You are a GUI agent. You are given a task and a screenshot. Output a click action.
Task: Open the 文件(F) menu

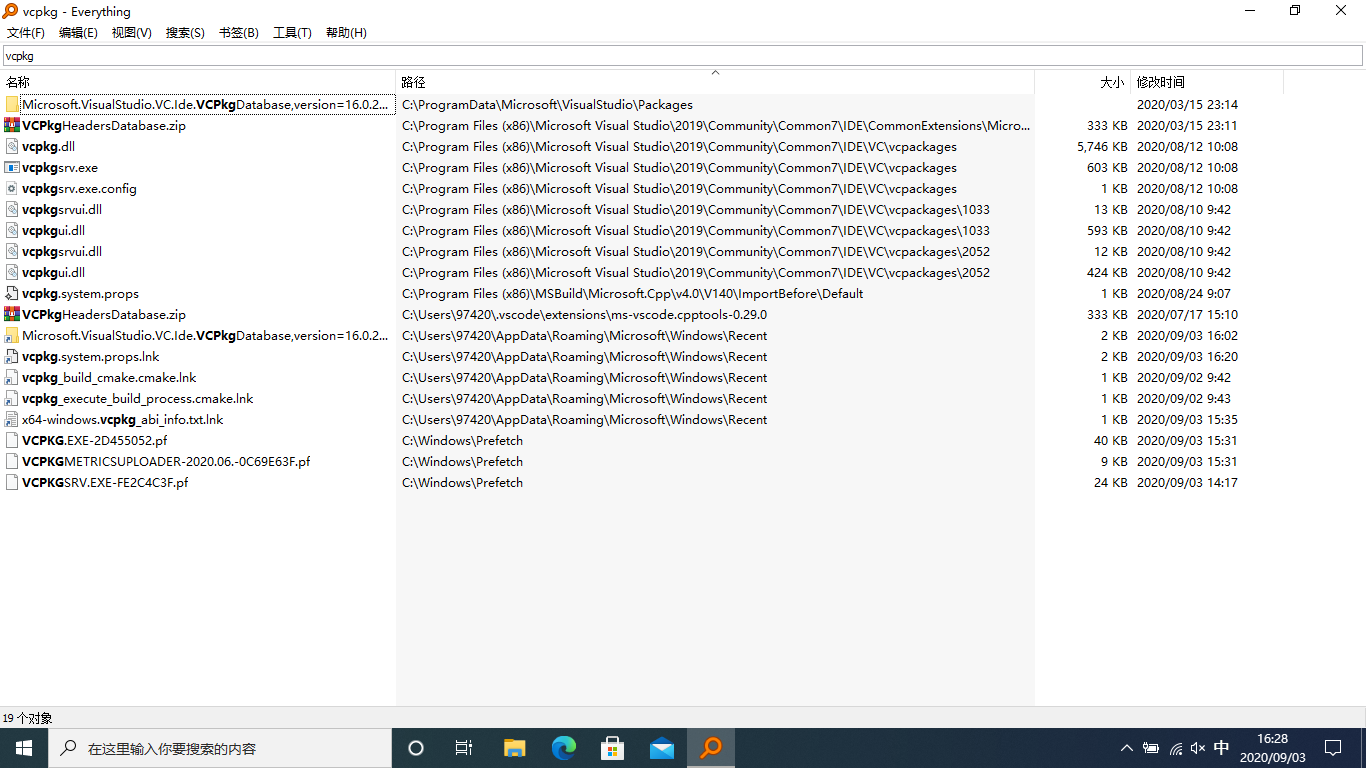[x=26, y=33]
